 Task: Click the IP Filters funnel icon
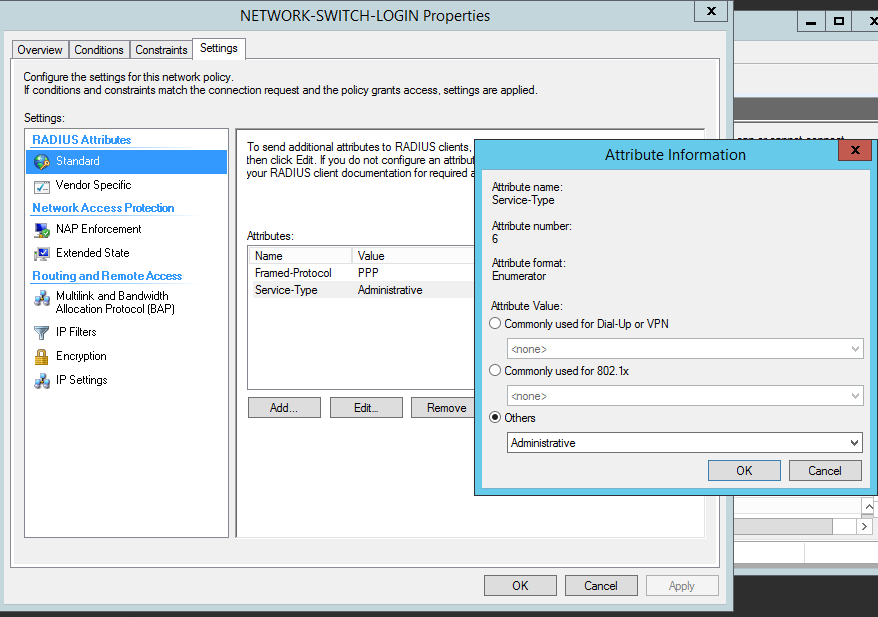tap(41, 333)
